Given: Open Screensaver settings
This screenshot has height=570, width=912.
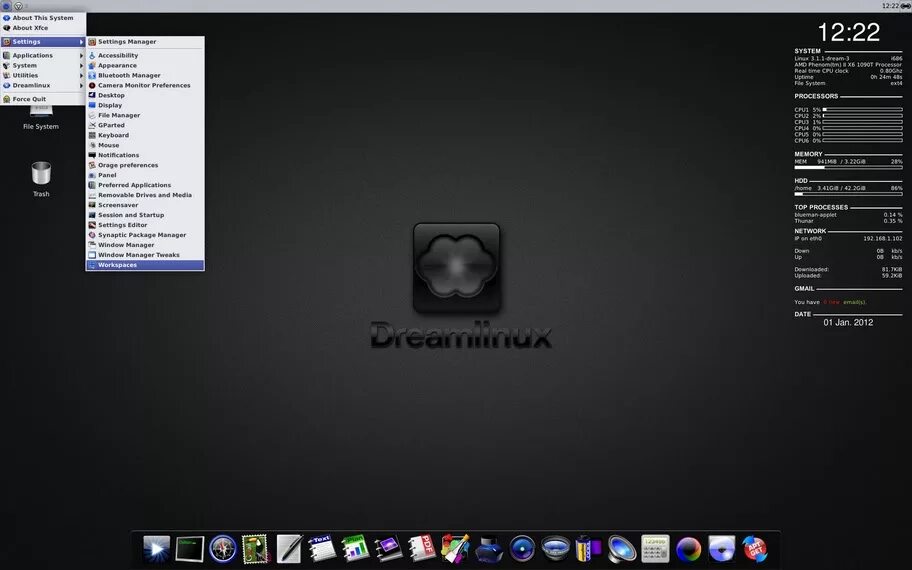Looking at the screenshot, I should (x=145, y=205).
